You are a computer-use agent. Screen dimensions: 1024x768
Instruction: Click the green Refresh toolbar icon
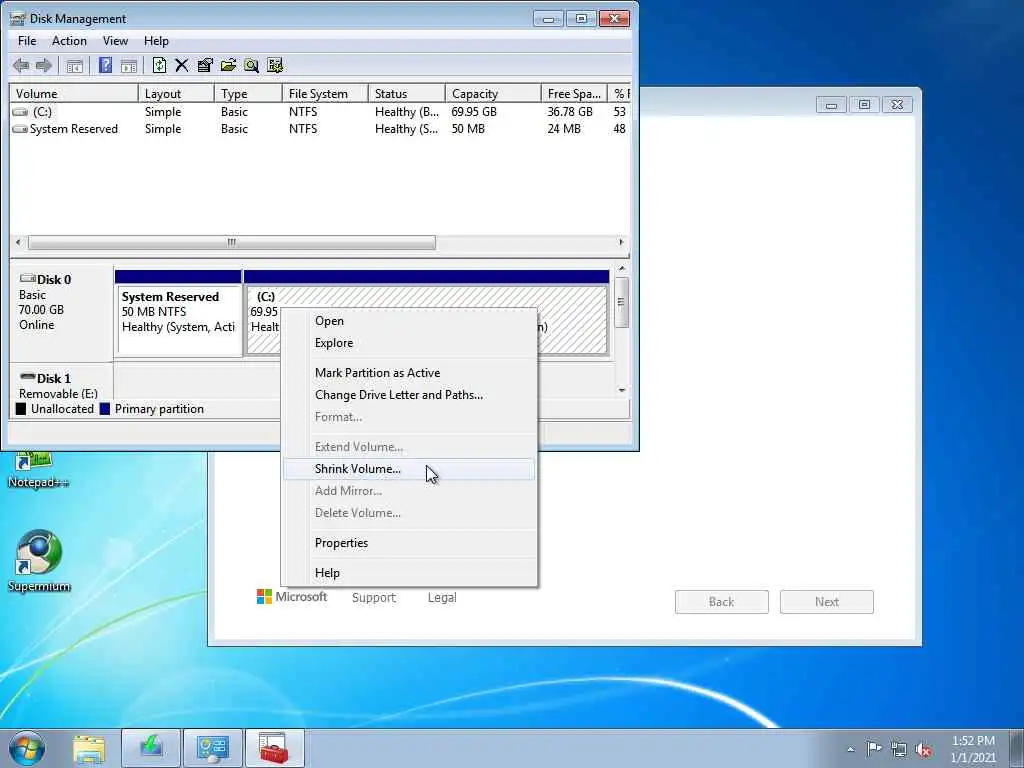[159, 65]
